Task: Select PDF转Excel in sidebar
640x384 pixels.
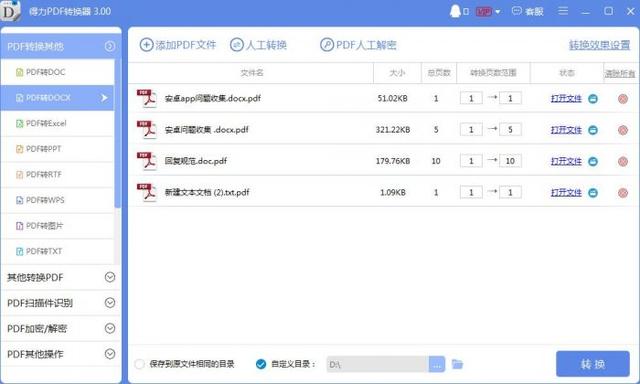Action: click(58, 123)
